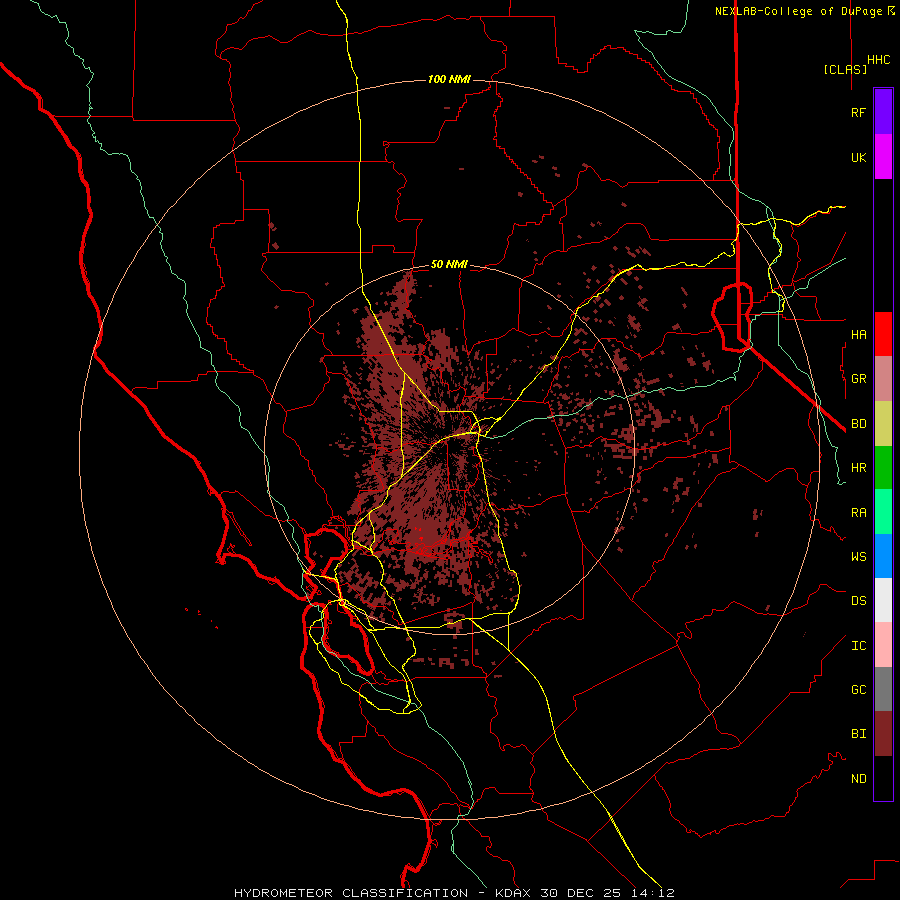Click the NEXLAB-College of DuPage text
900x900 pixels.
click(800, 11)
